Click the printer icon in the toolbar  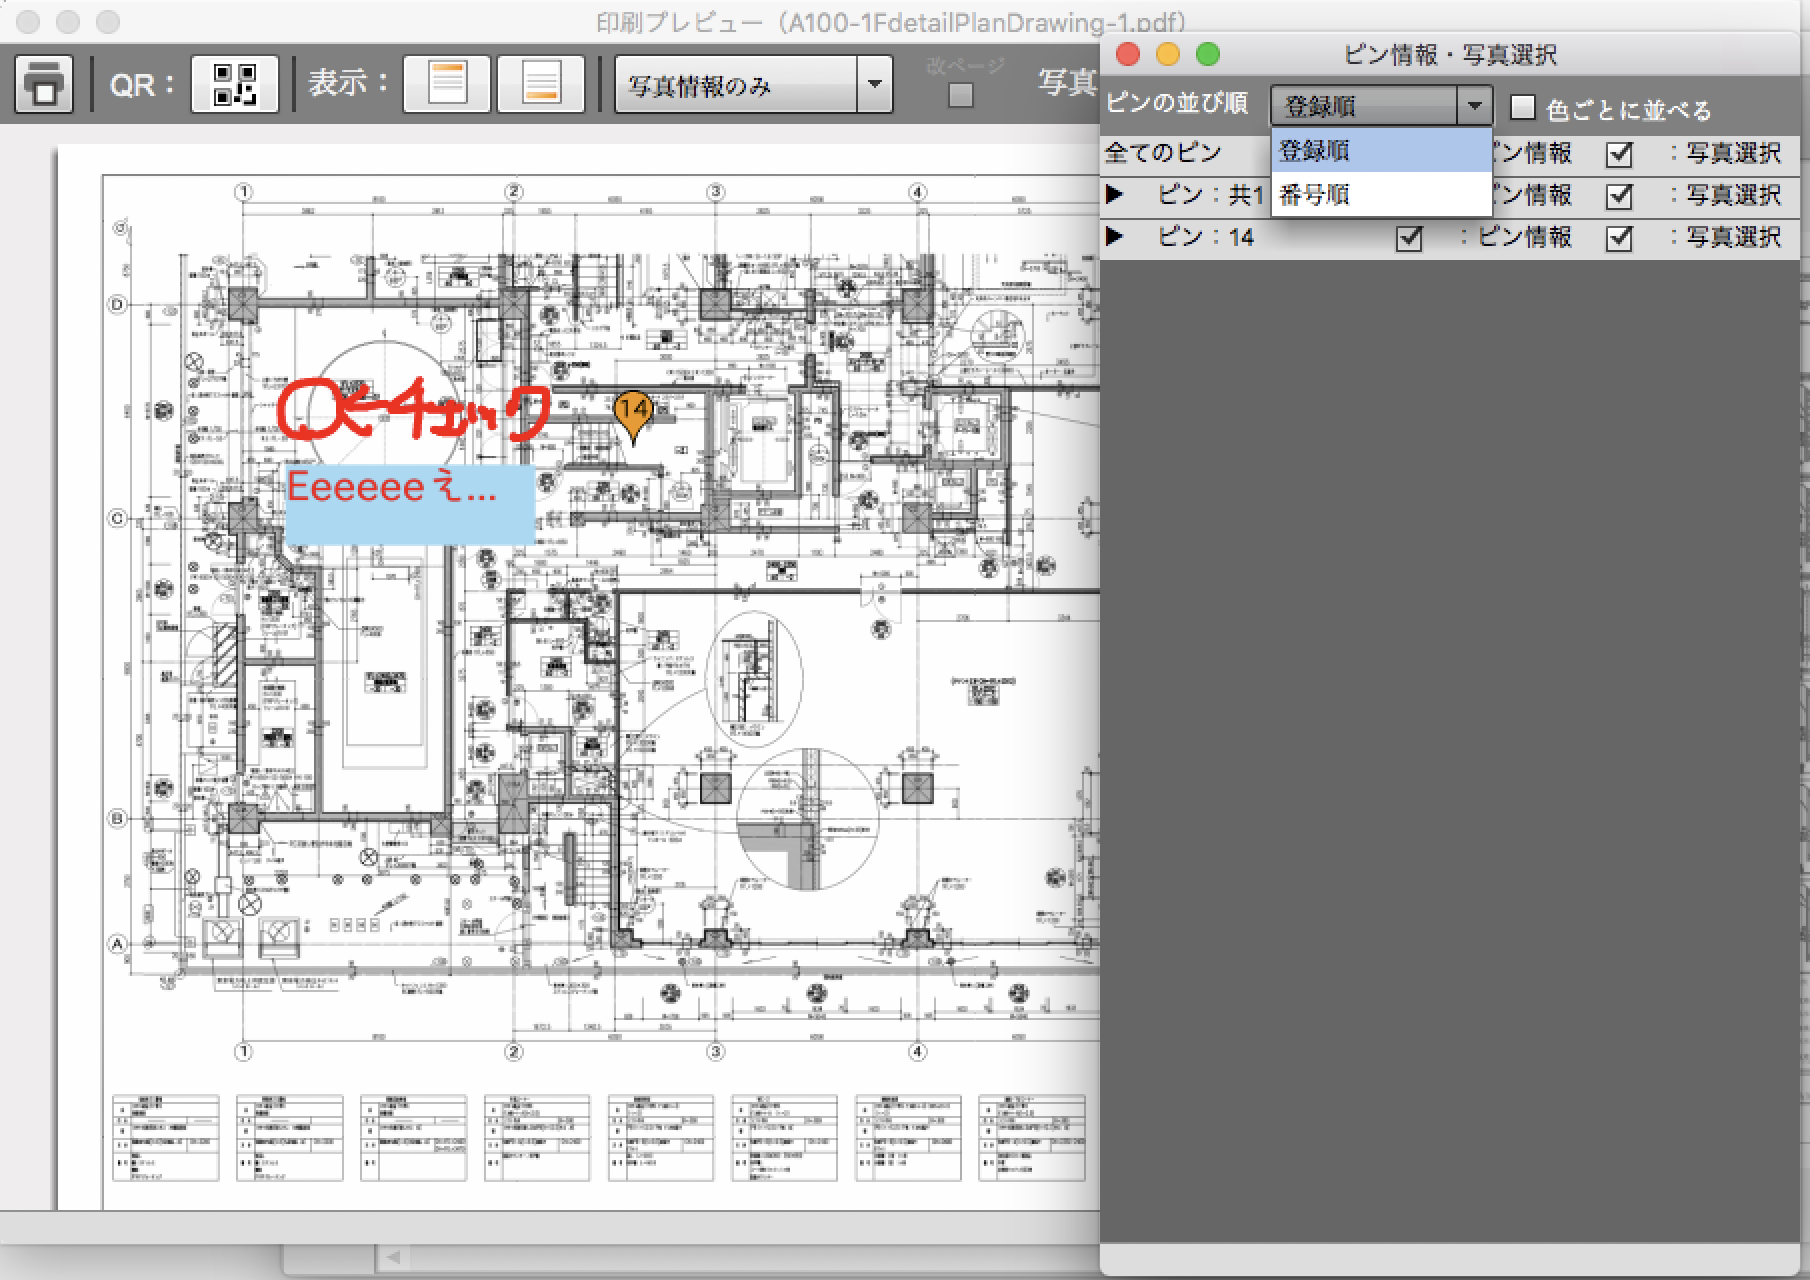tap(43, 84)
